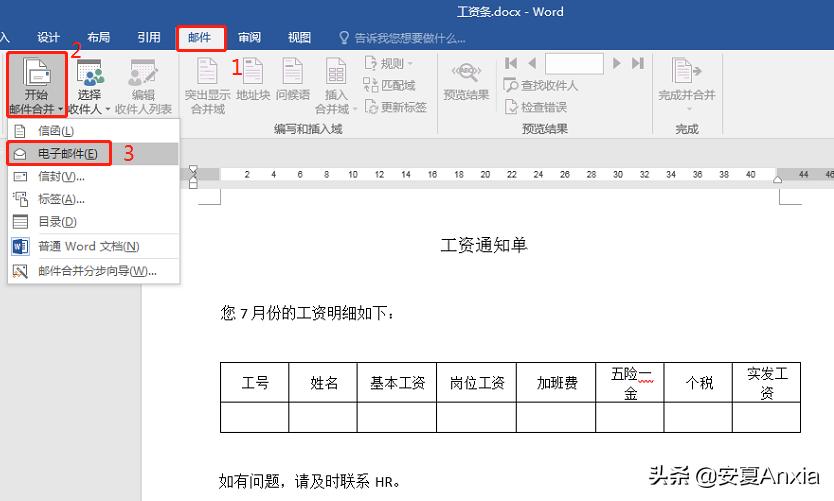Click 更新标签 (Update Labels)
Screen dimensions: 834x501
click(396, 107)
